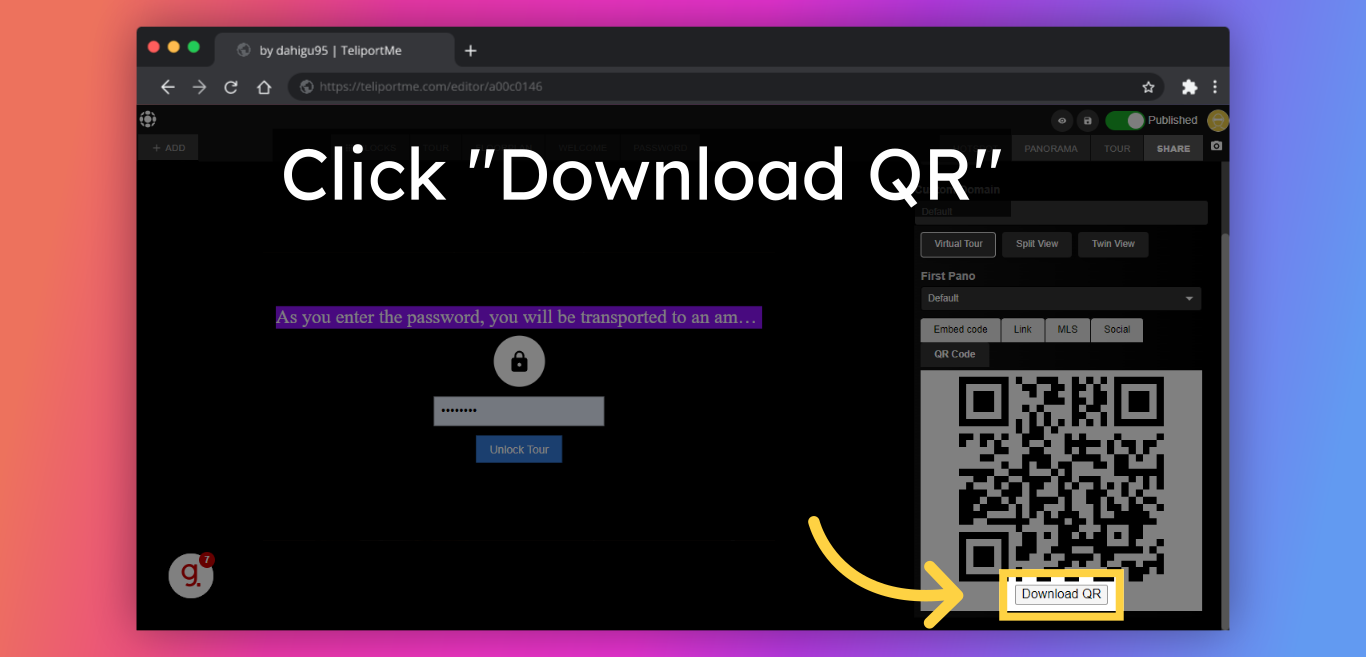Switch to the Link share tab

[x=1023, y=330]
